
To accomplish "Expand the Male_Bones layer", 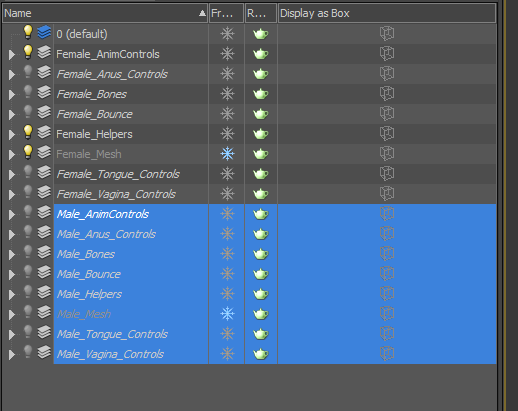I will click(x=12, y=255).
